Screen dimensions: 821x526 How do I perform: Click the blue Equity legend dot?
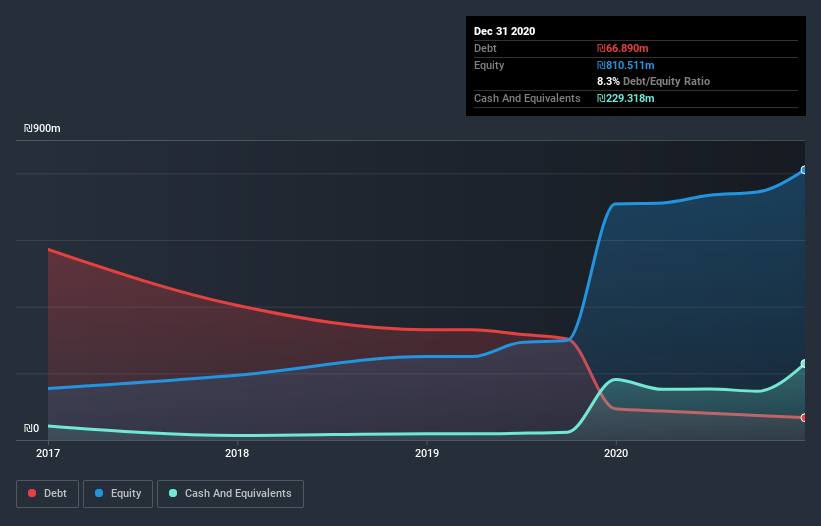tap(99, 493)
